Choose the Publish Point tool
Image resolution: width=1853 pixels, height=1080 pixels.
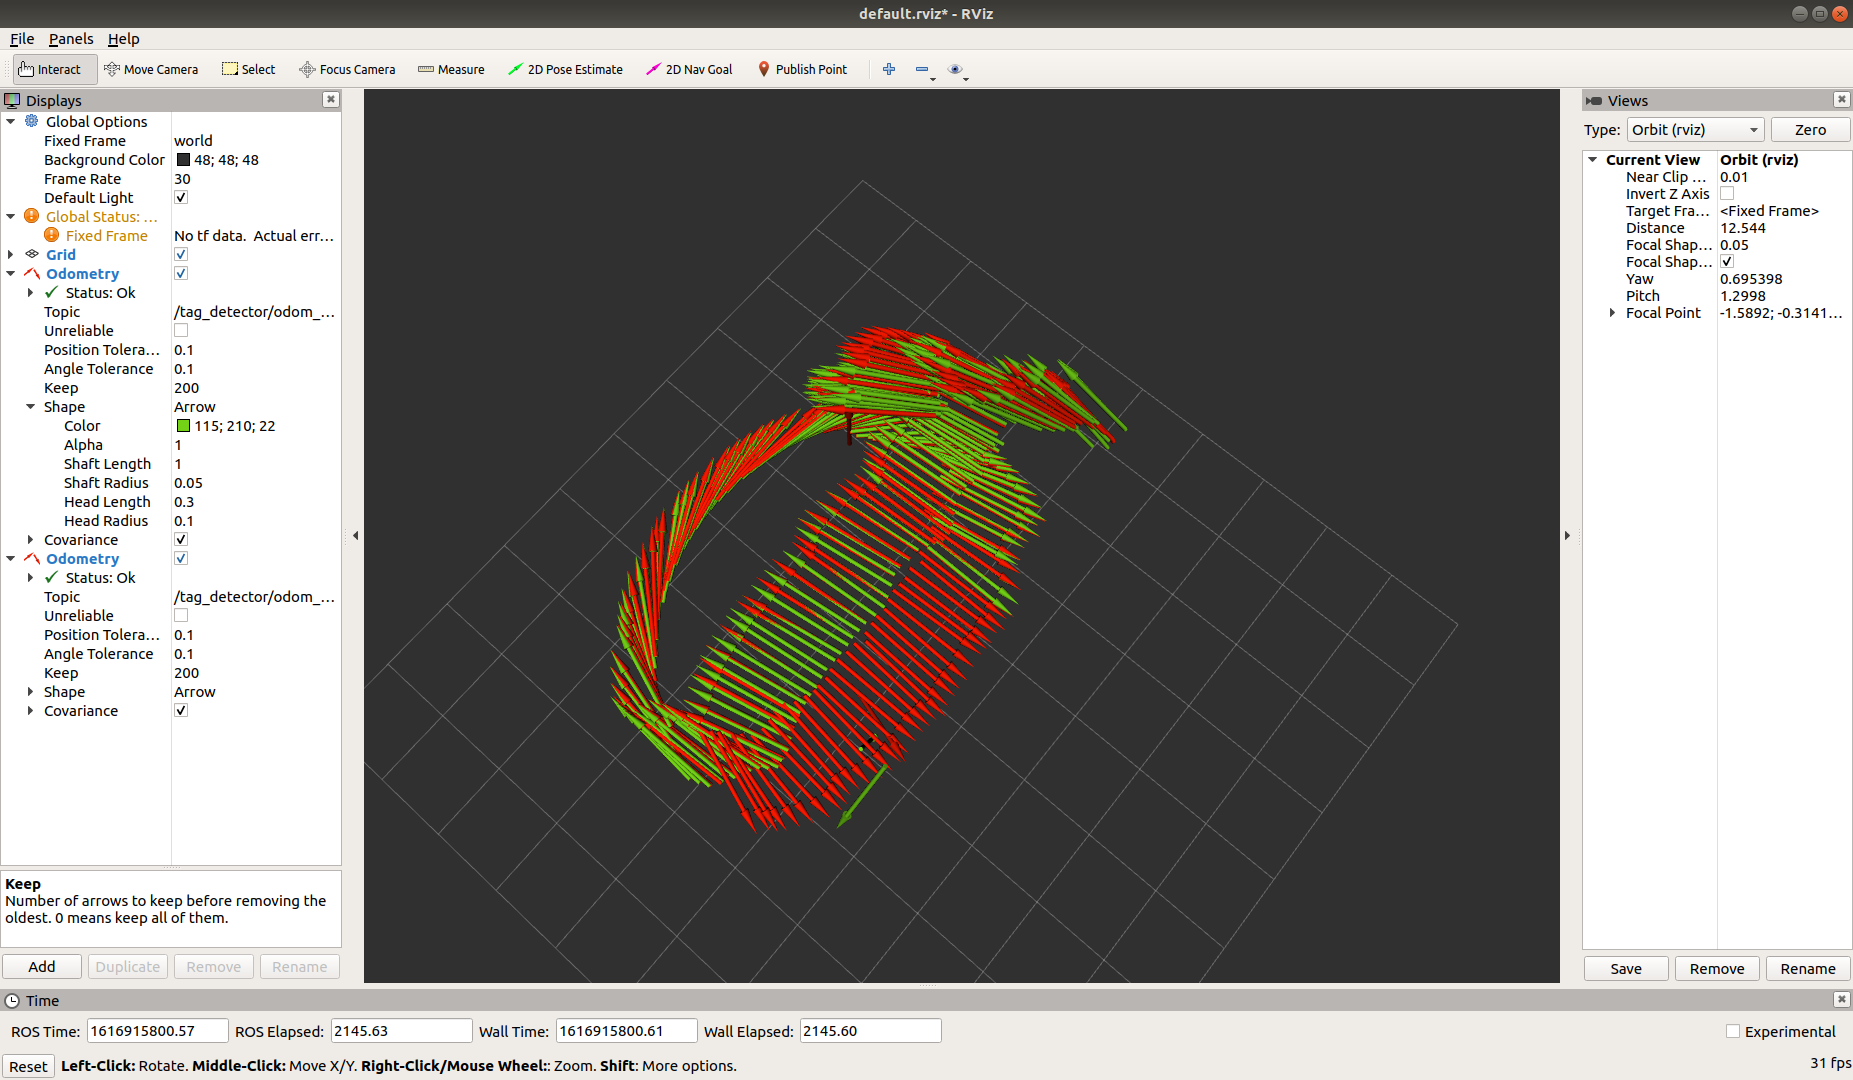pos(802,69)
